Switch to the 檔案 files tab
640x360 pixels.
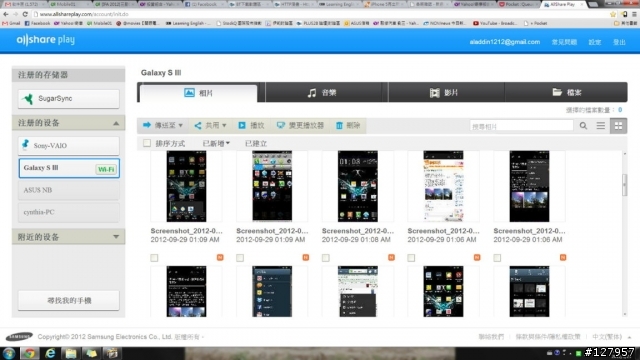coord(567,93)
